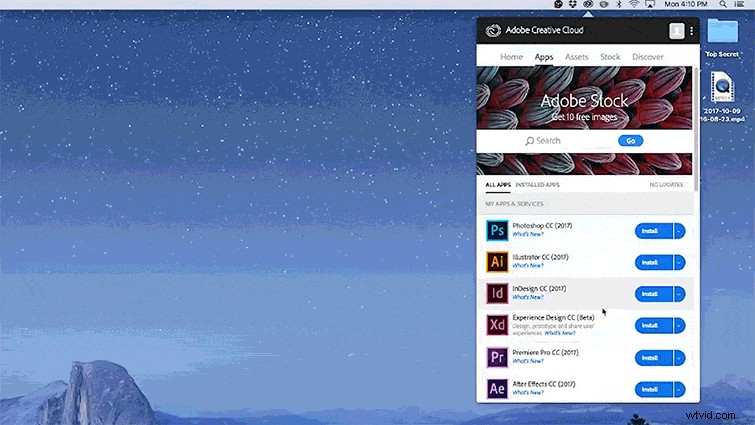755x425 pixels.
Task: Open What's New link for After Effects
Action: pos(528,392)
